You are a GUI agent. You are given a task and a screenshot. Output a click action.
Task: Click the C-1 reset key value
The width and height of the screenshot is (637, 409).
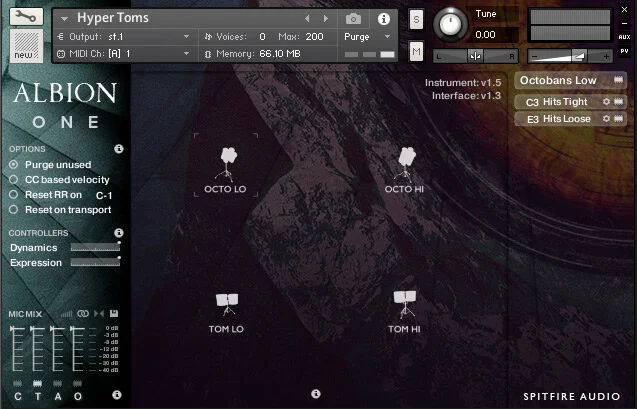pyautogui.click(x=104, y=195)
